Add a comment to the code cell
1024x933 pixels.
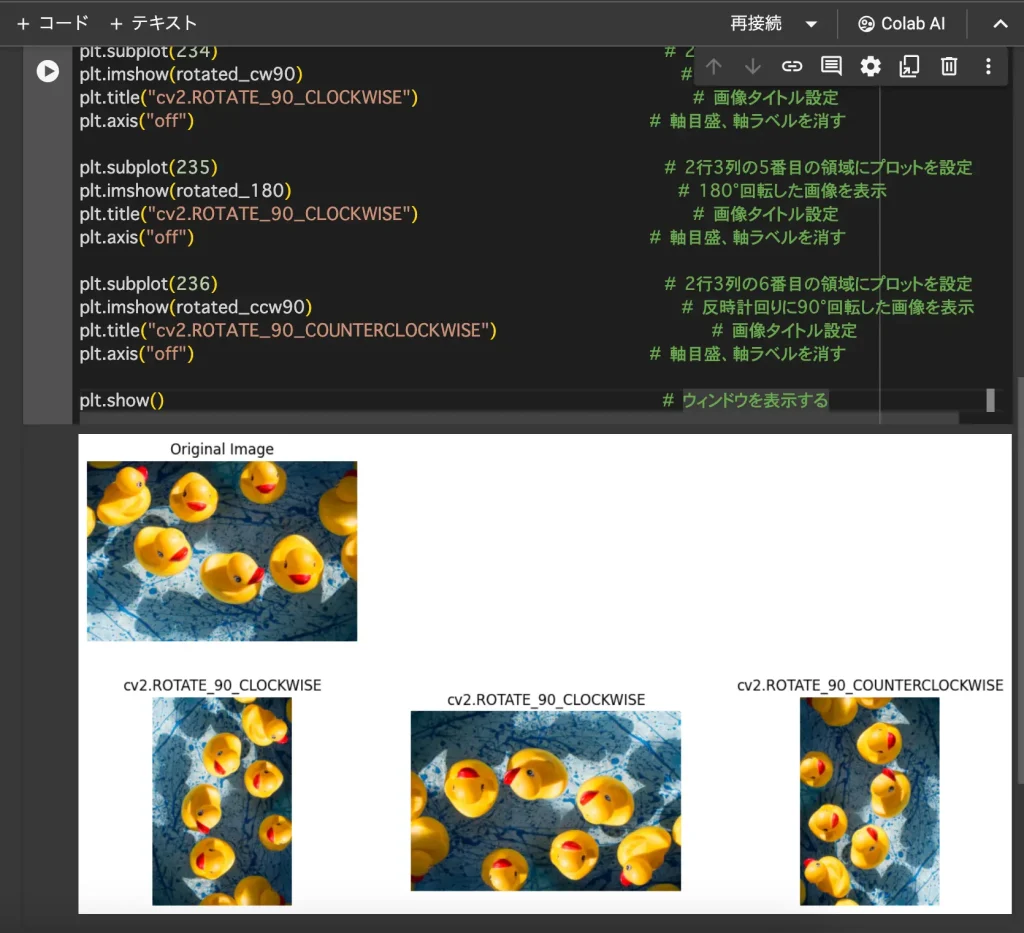click(x=831, y=67)
